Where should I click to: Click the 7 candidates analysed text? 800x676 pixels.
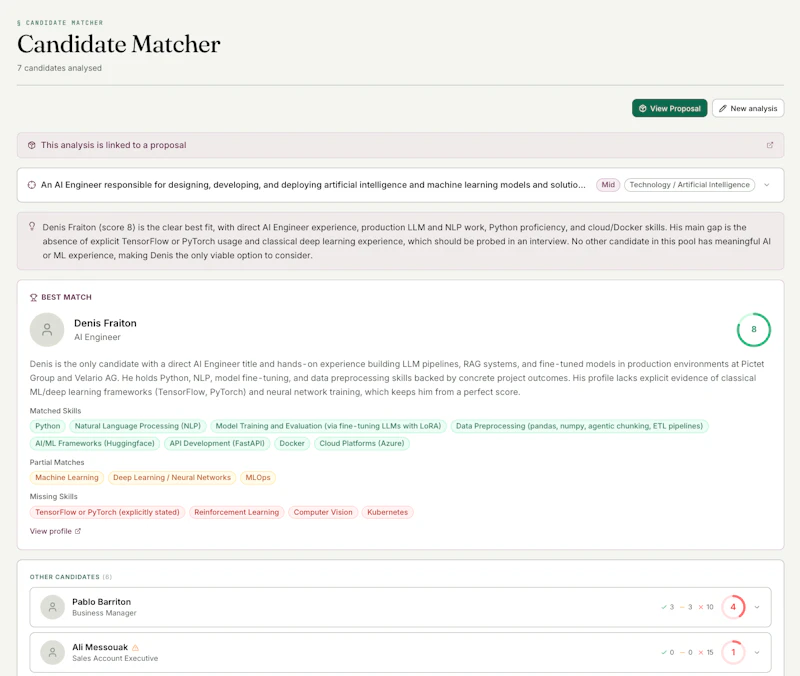[59, 68]
